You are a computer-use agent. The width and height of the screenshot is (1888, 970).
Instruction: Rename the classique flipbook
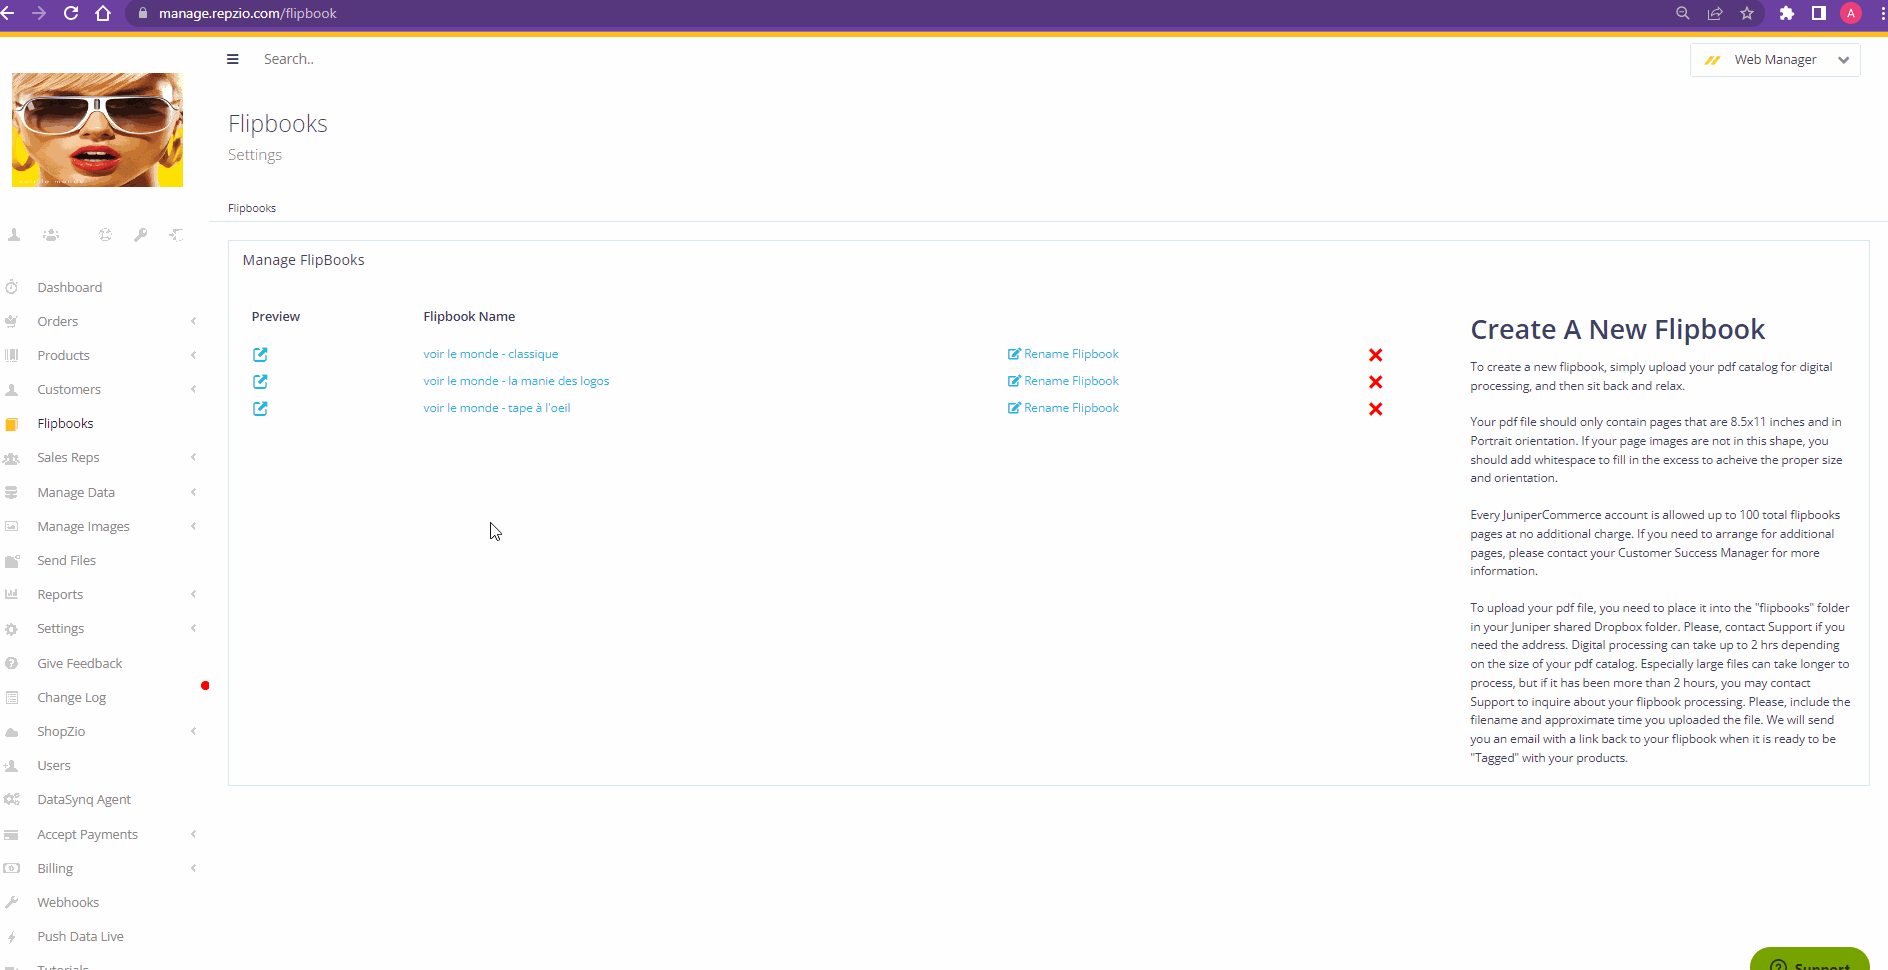(x=1063, y=354)
